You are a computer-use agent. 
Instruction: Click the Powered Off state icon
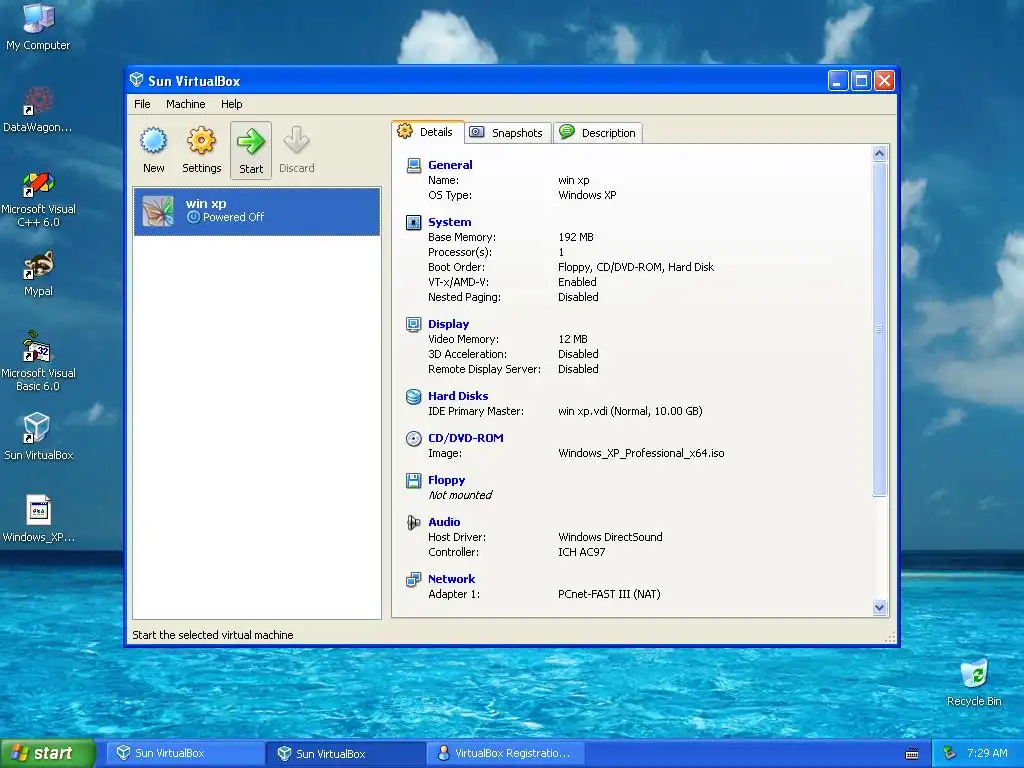[x=193, y=217]
